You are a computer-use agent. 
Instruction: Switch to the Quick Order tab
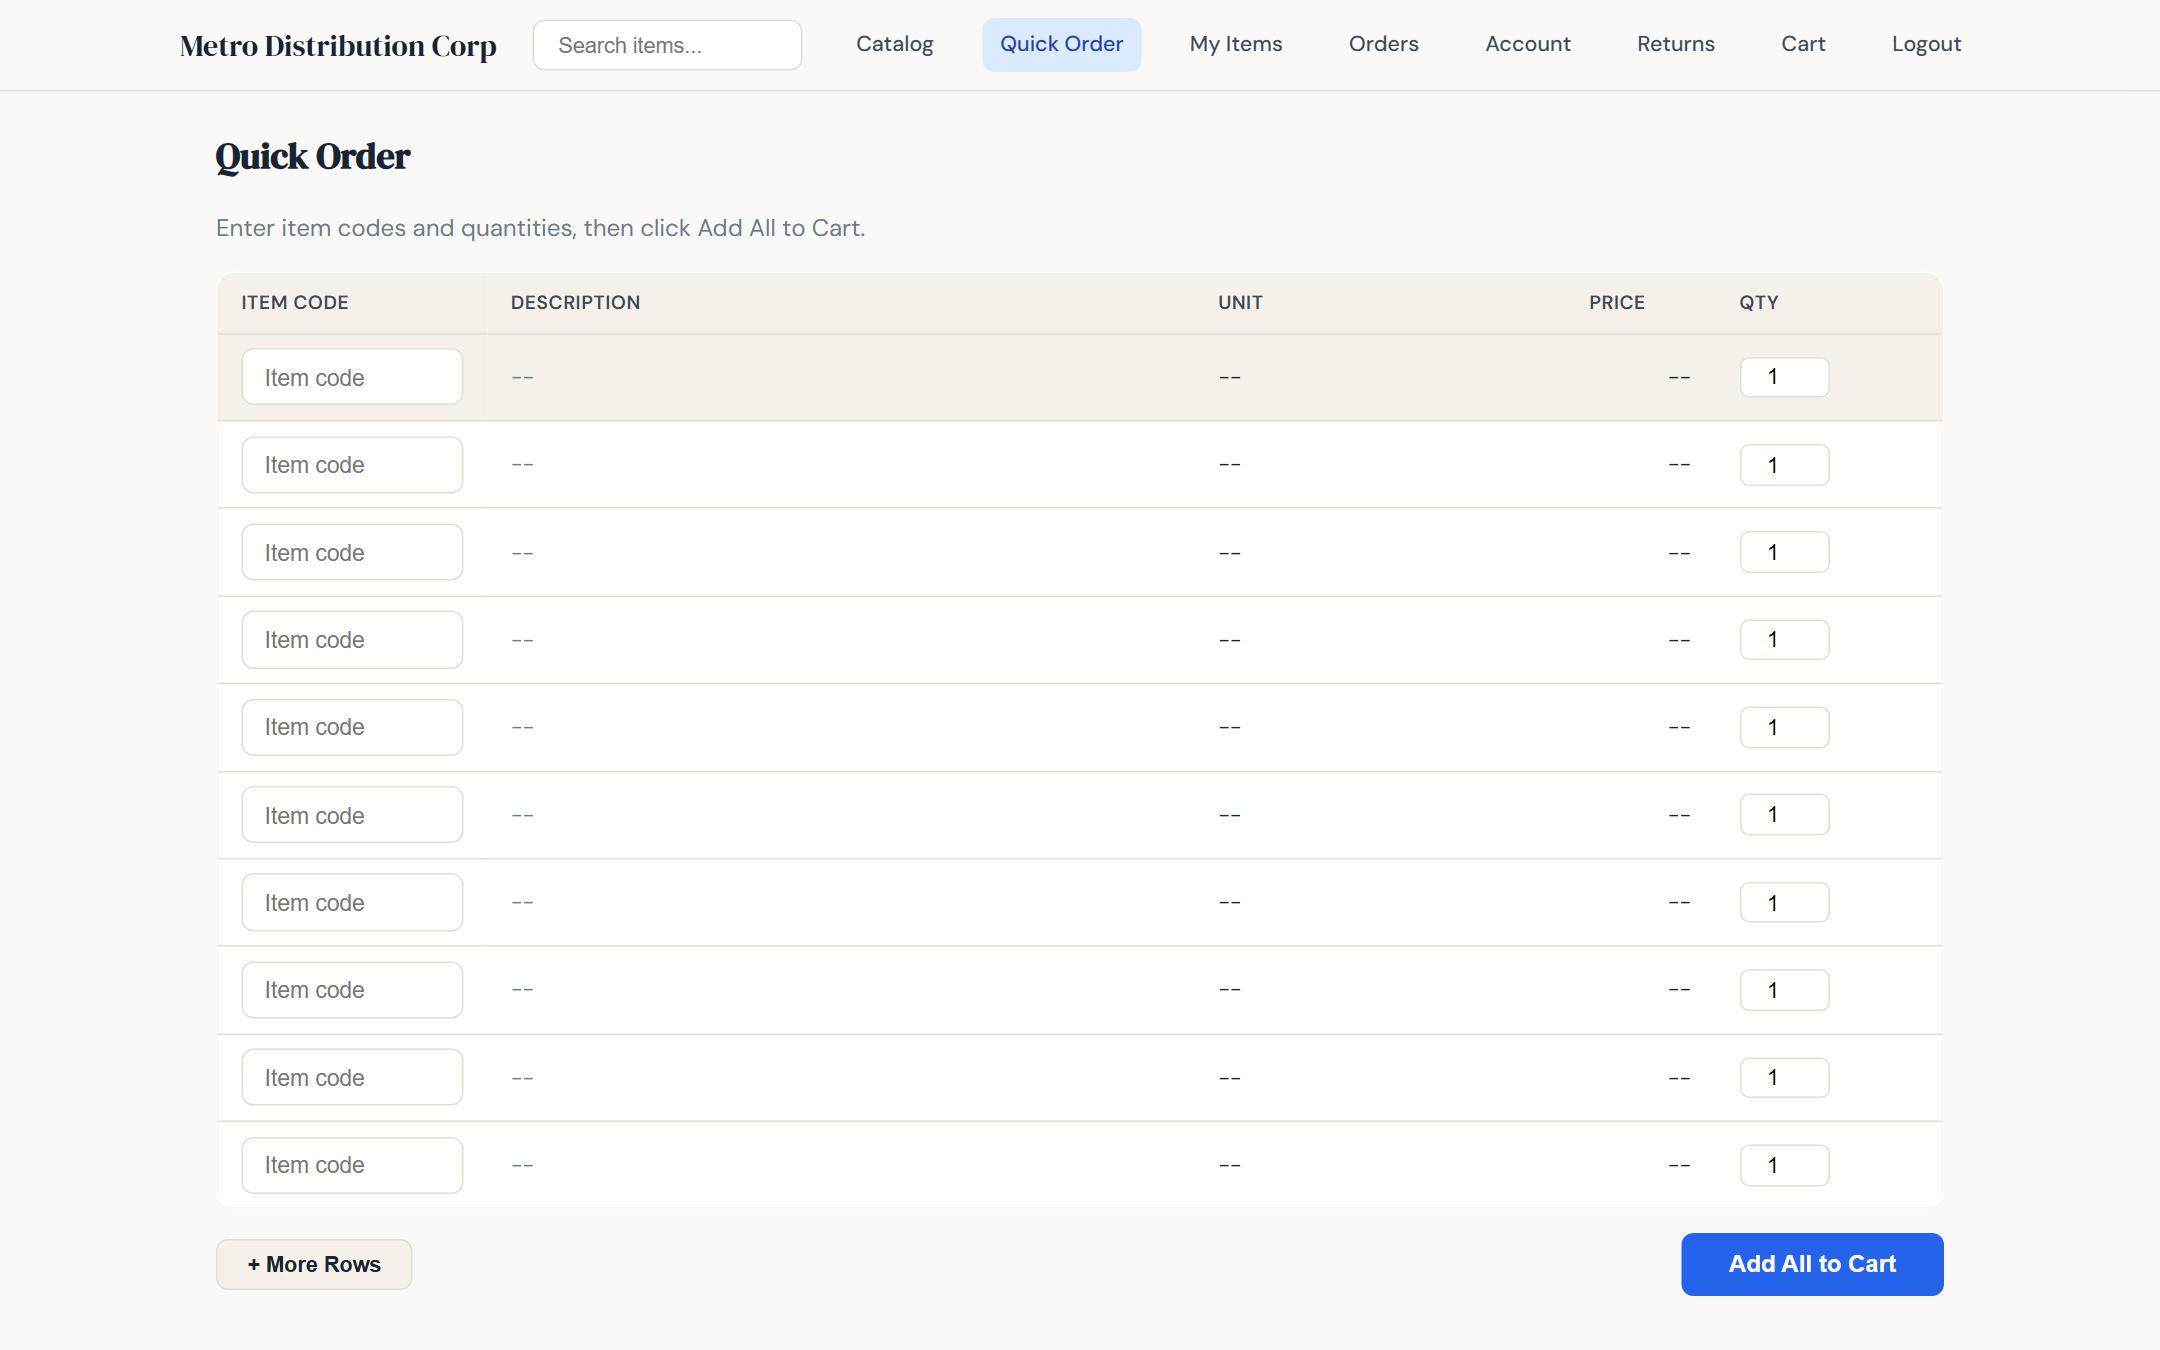click(1061, 44)
